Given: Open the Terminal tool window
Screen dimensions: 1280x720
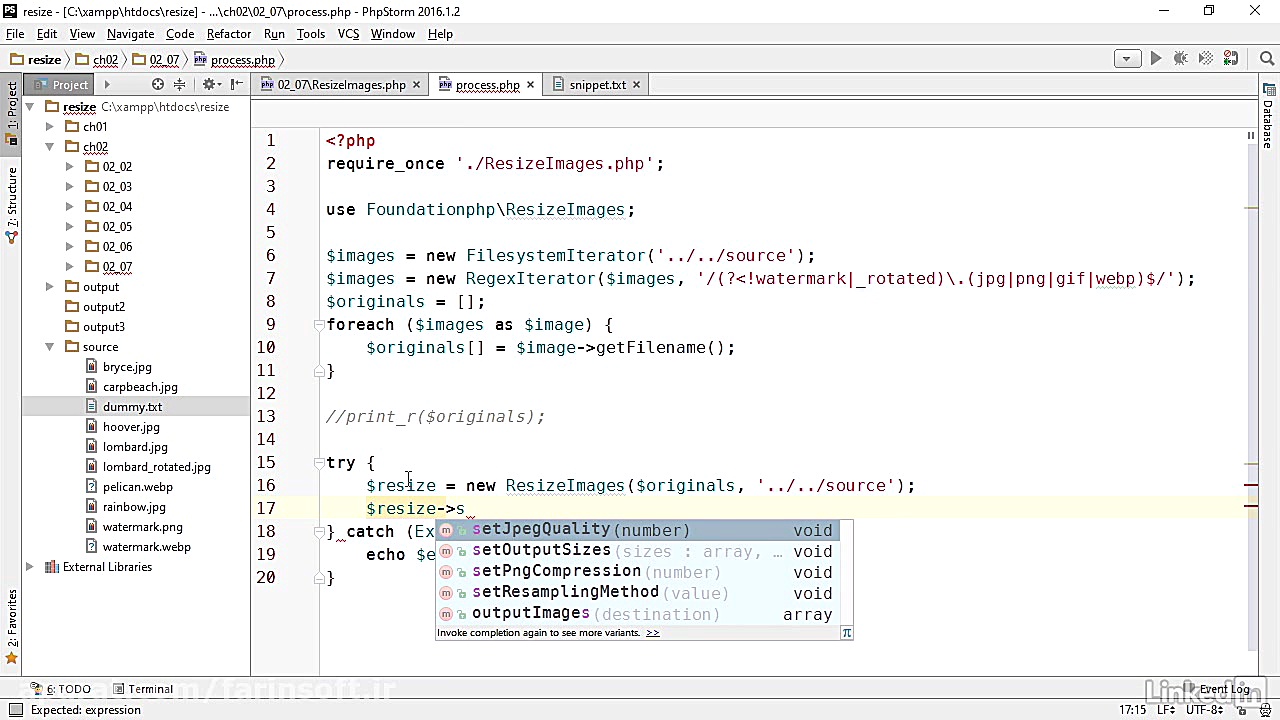Looking at the screenshot, I should point(143,689).
